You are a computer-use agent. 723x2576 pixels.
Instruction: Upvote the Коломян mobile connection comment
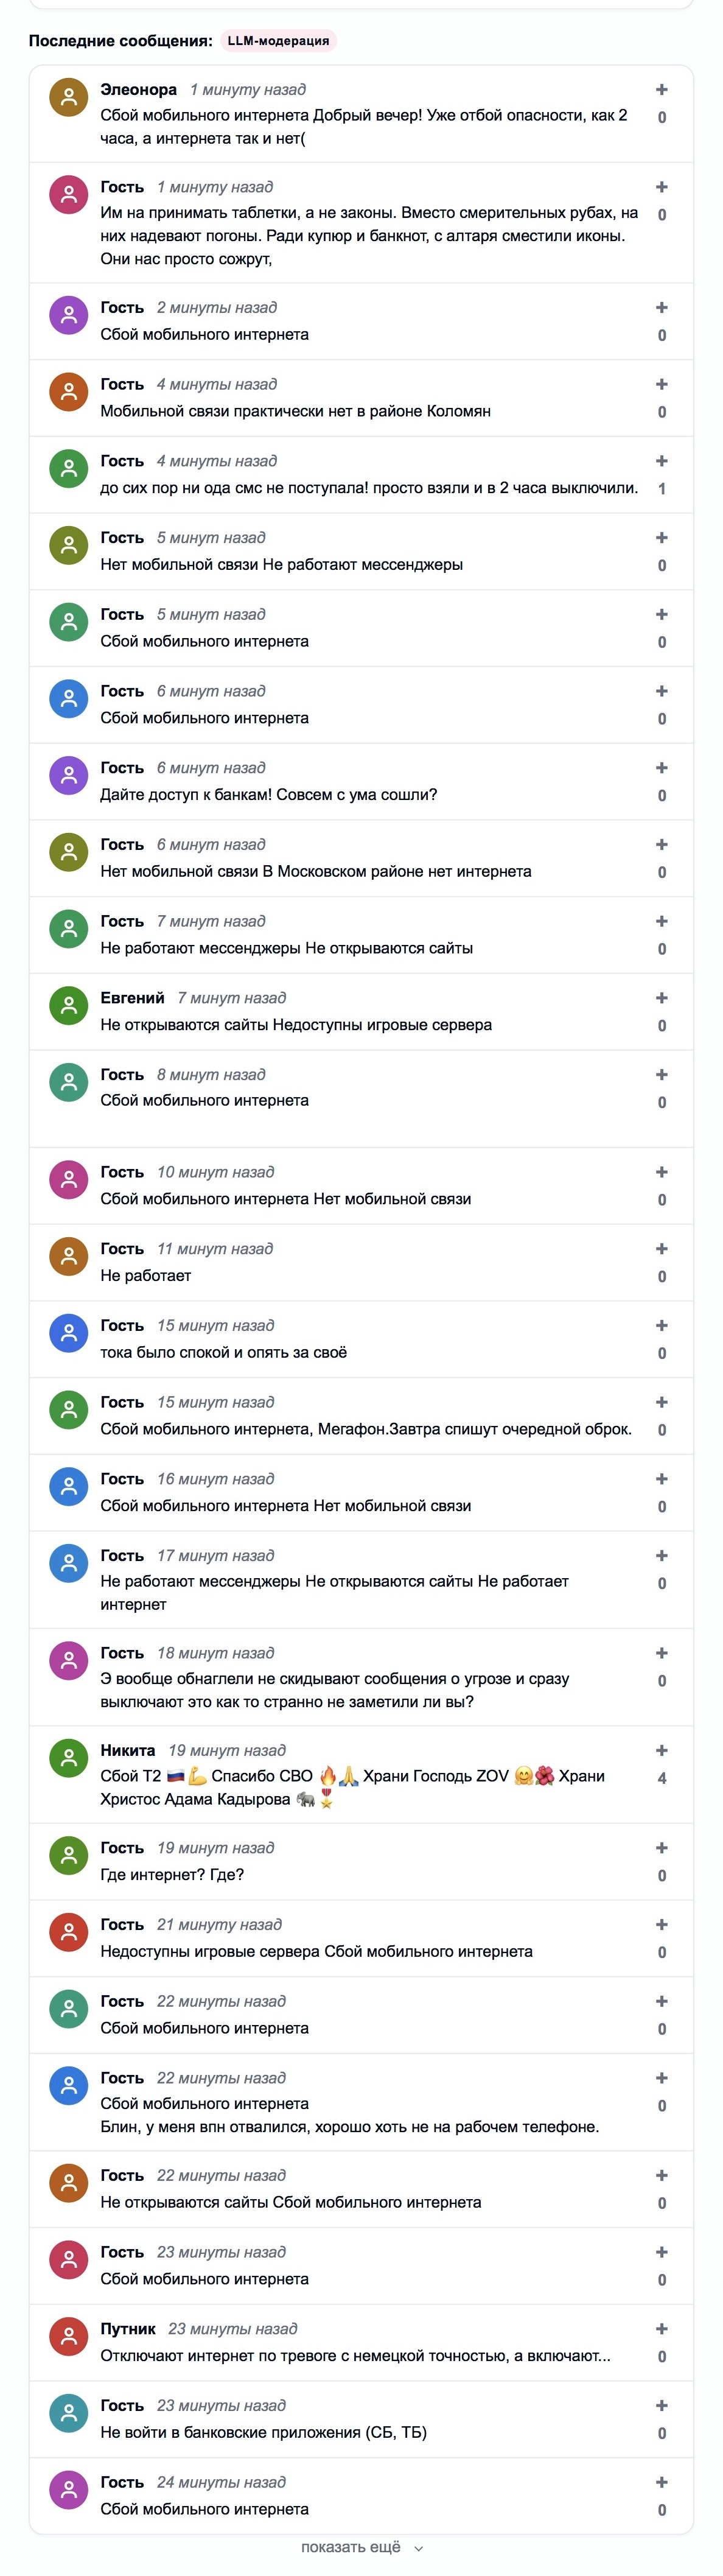[x=661, y=384]
